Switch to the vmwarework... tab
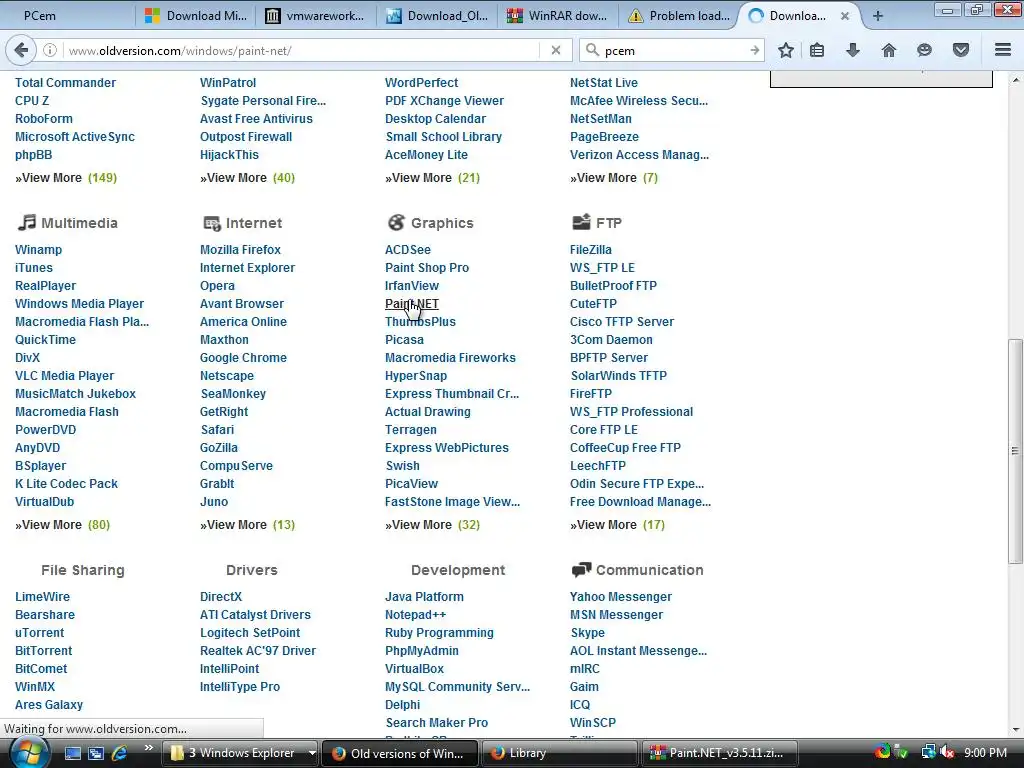This screenshot has width=1024, height=768. tap(316, 16)
